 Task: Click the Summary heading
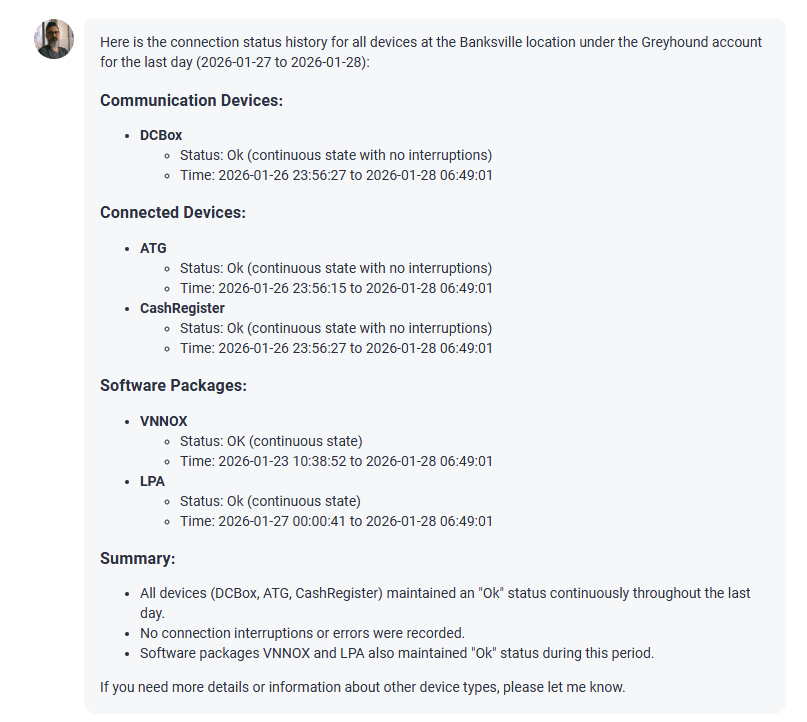pos(137,558)
